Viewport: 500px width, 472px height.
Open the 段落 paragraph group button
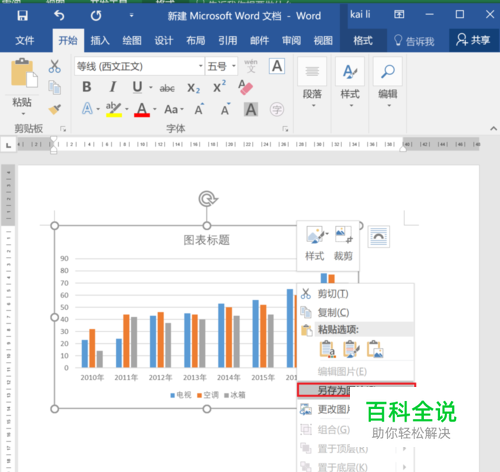(x=312, y=82)
